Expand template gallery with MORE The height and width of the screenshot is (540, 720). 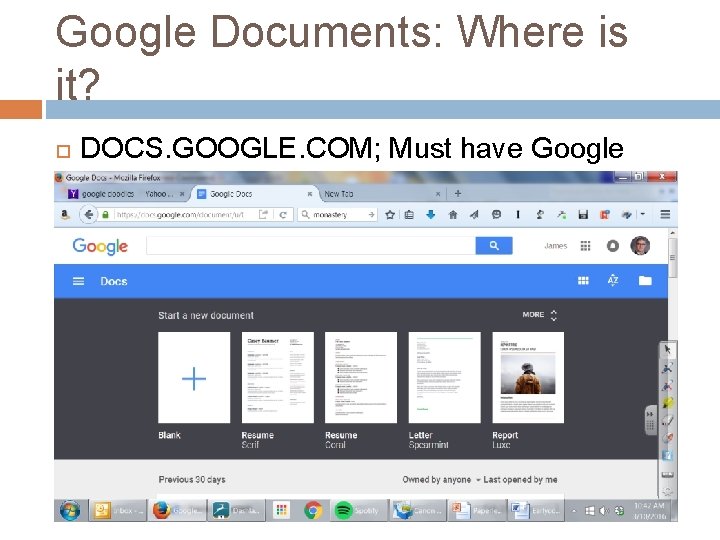pos(540,315)
